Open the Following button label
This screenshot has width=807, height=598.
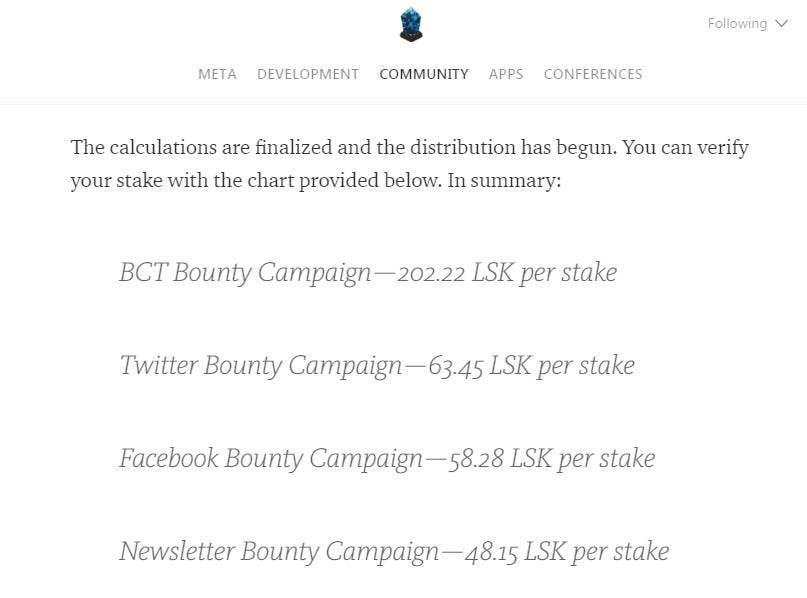(737, 24)
